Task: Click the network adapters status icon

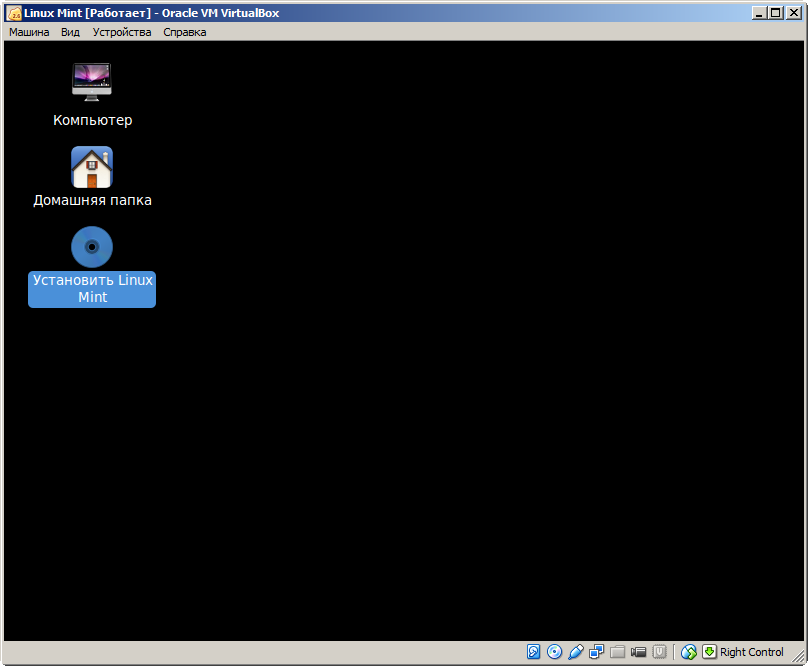Action: click(x=596, y=652)
